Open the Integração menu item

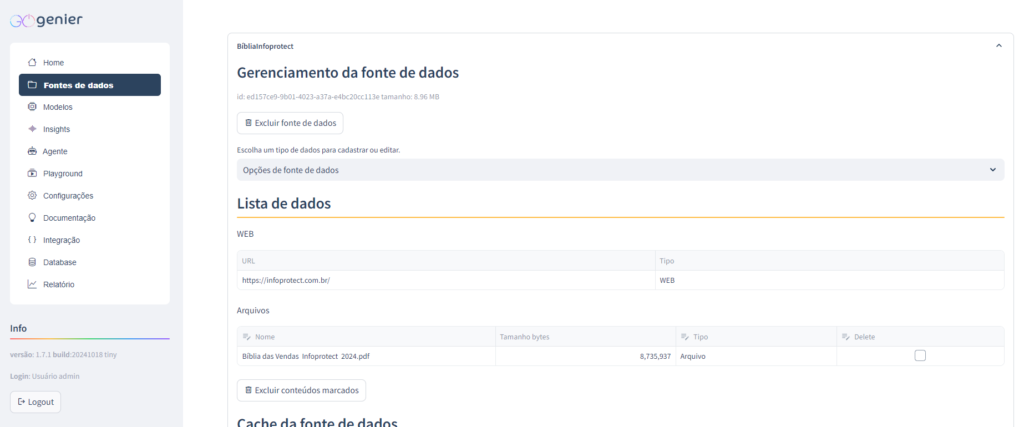[61, 240]
